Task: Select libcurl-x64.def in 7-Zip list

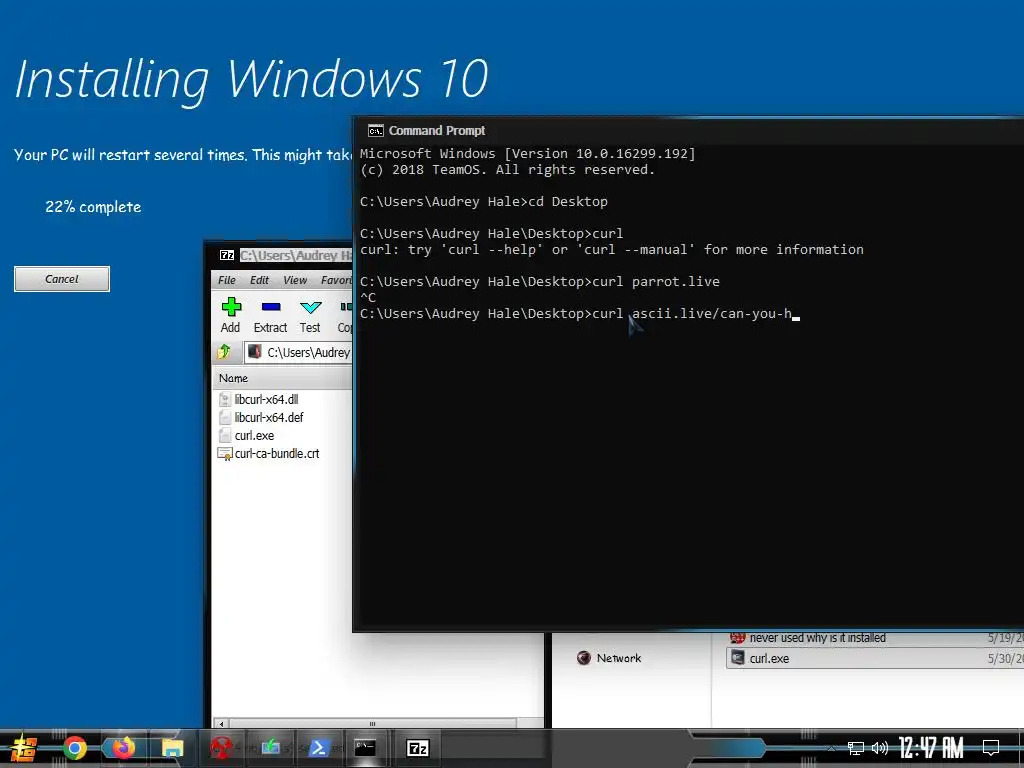Action: click(269, 417)
